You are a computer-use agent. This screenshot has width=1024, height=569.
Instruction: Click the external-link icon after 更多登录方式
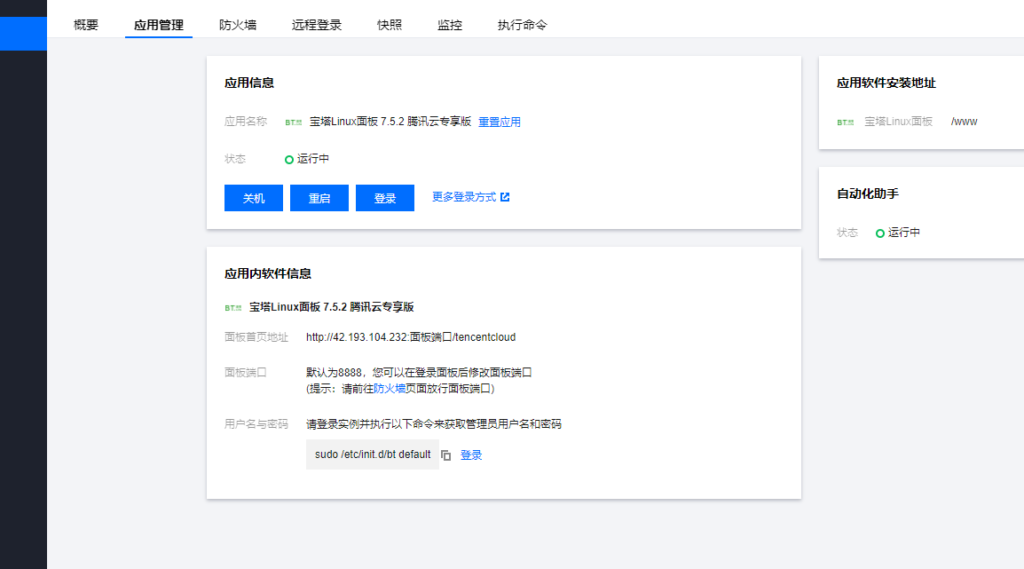[505, 197]
